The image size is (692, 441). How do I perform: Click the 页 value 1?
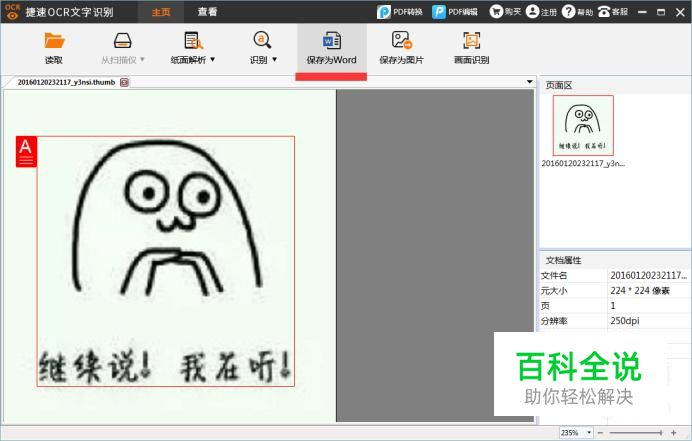613,305
